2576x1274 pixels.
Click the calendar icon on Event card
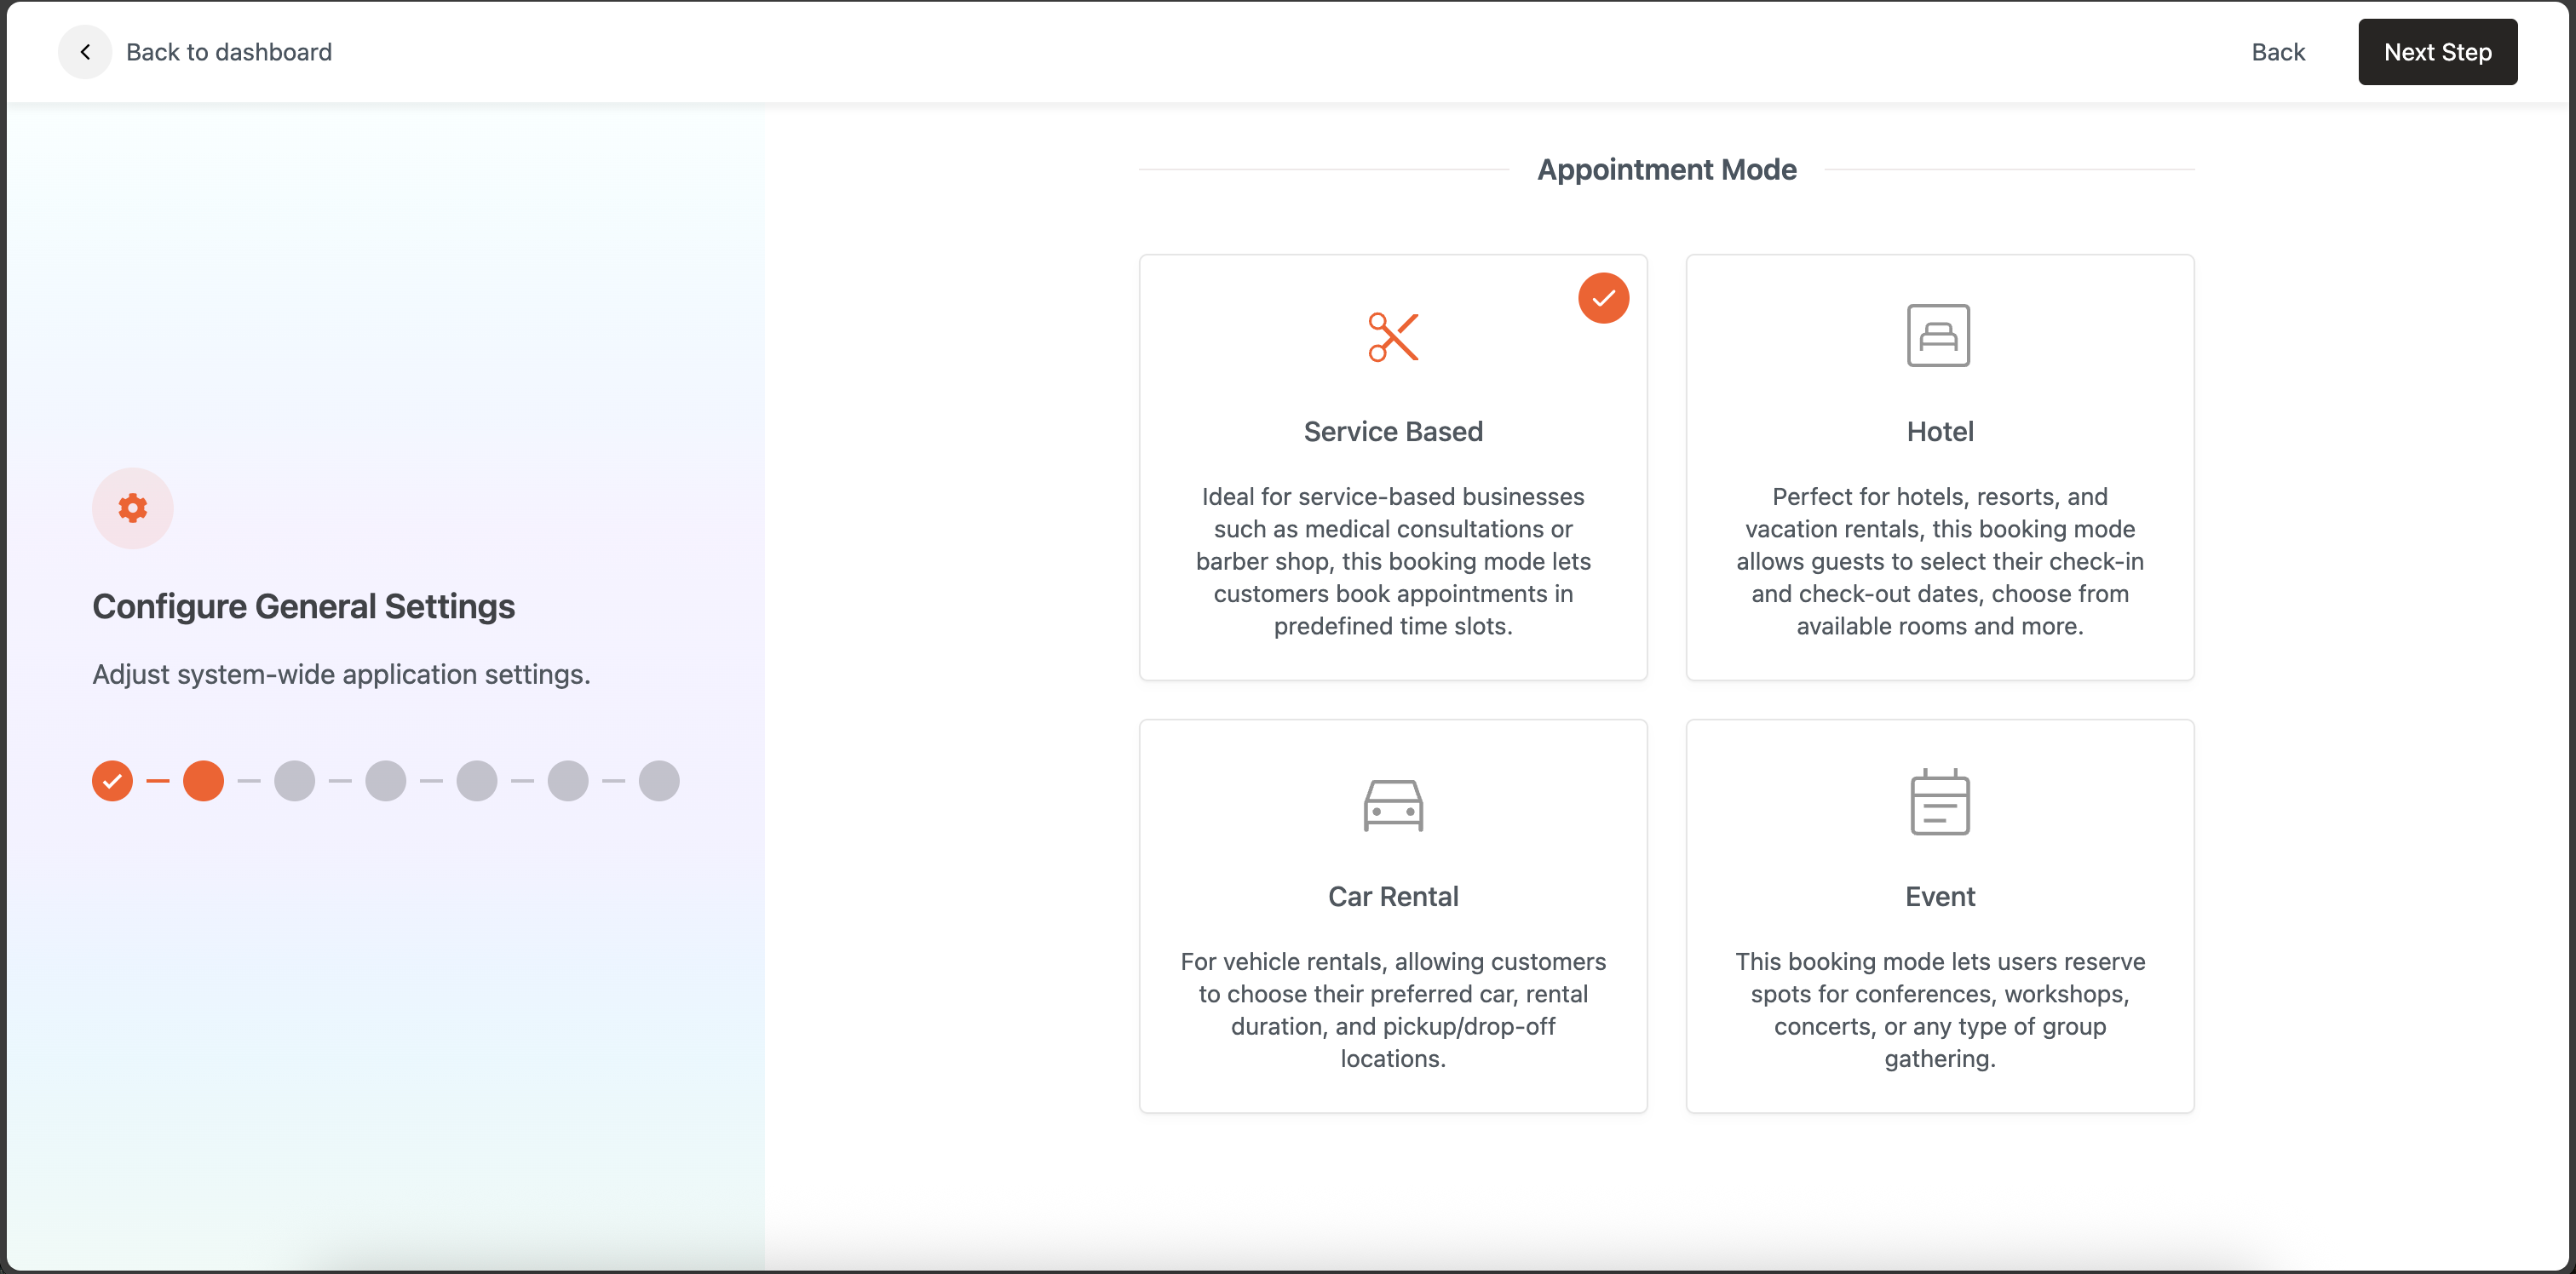point(1939,802)
